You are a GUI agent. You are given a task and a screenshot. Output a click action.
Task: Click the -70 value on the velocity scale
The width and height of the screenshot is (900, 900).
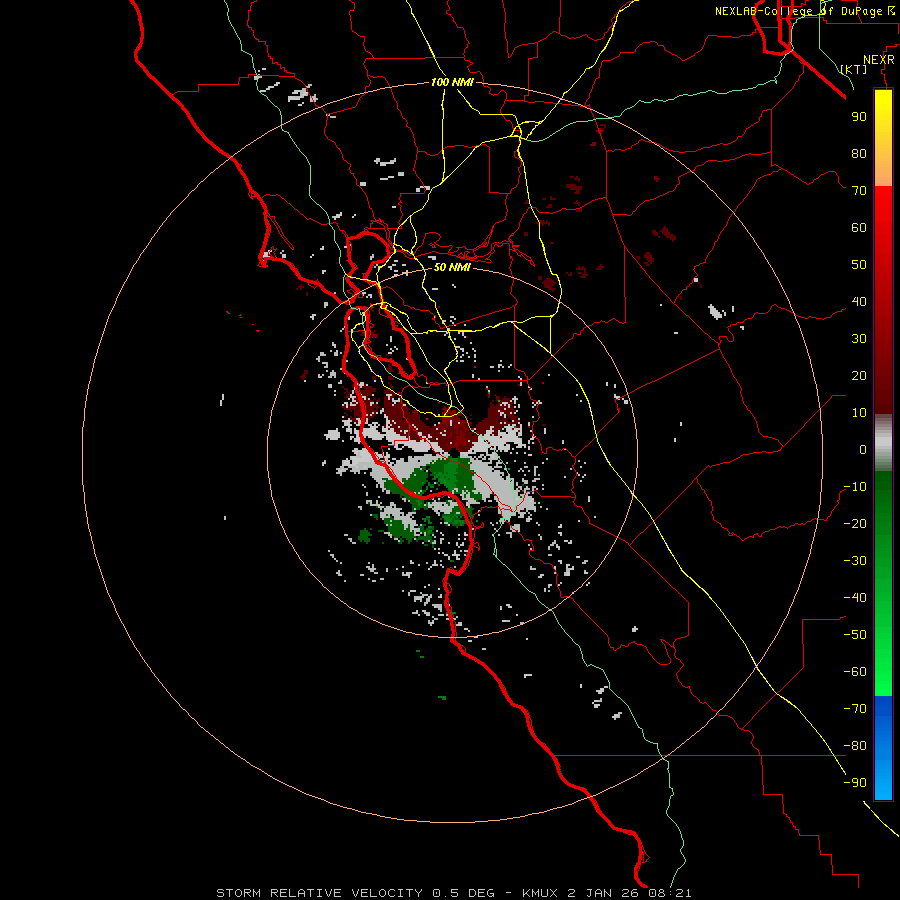click(x=855, y=709)
